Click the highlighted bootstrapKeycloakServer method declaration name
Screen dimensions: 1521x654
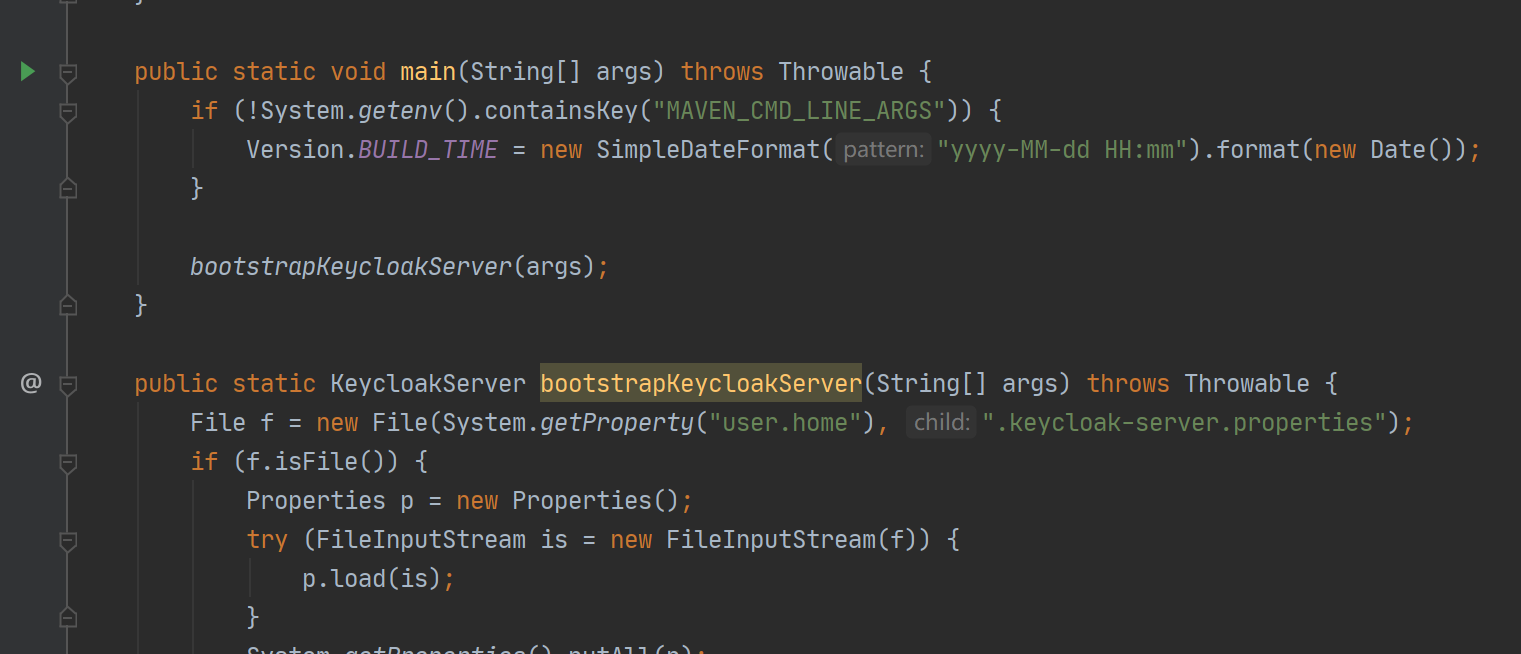click(701, 383)
